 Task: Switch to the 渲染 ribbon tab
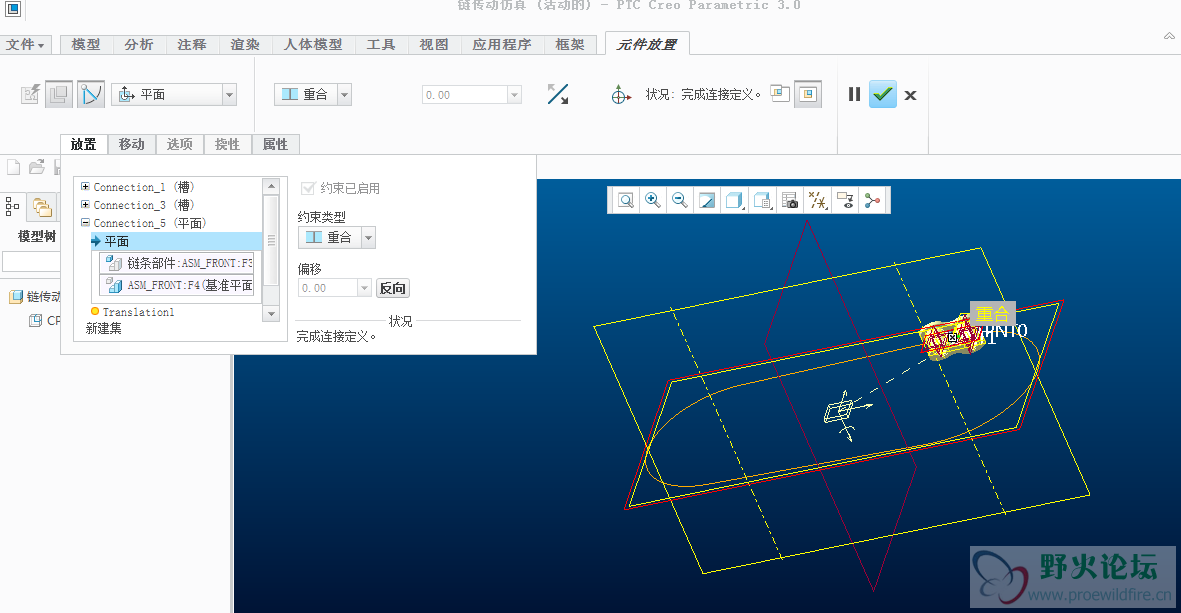click(x=245, y=44)
